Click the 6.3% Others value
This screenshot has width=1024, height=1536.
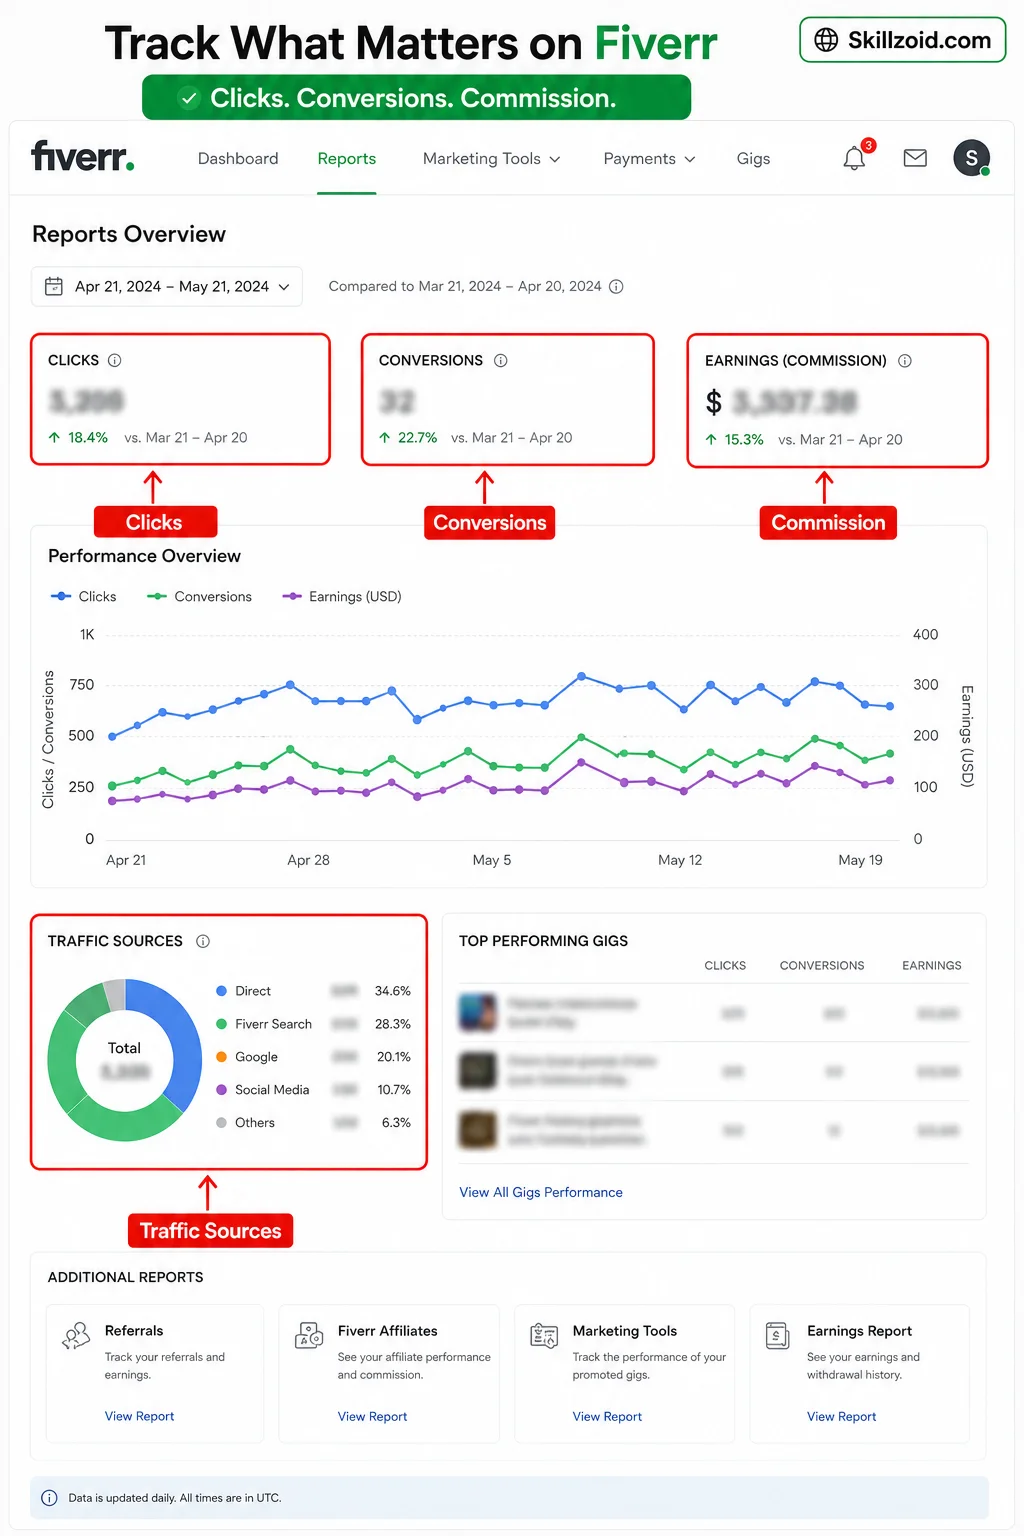[x=396, y=1123]
